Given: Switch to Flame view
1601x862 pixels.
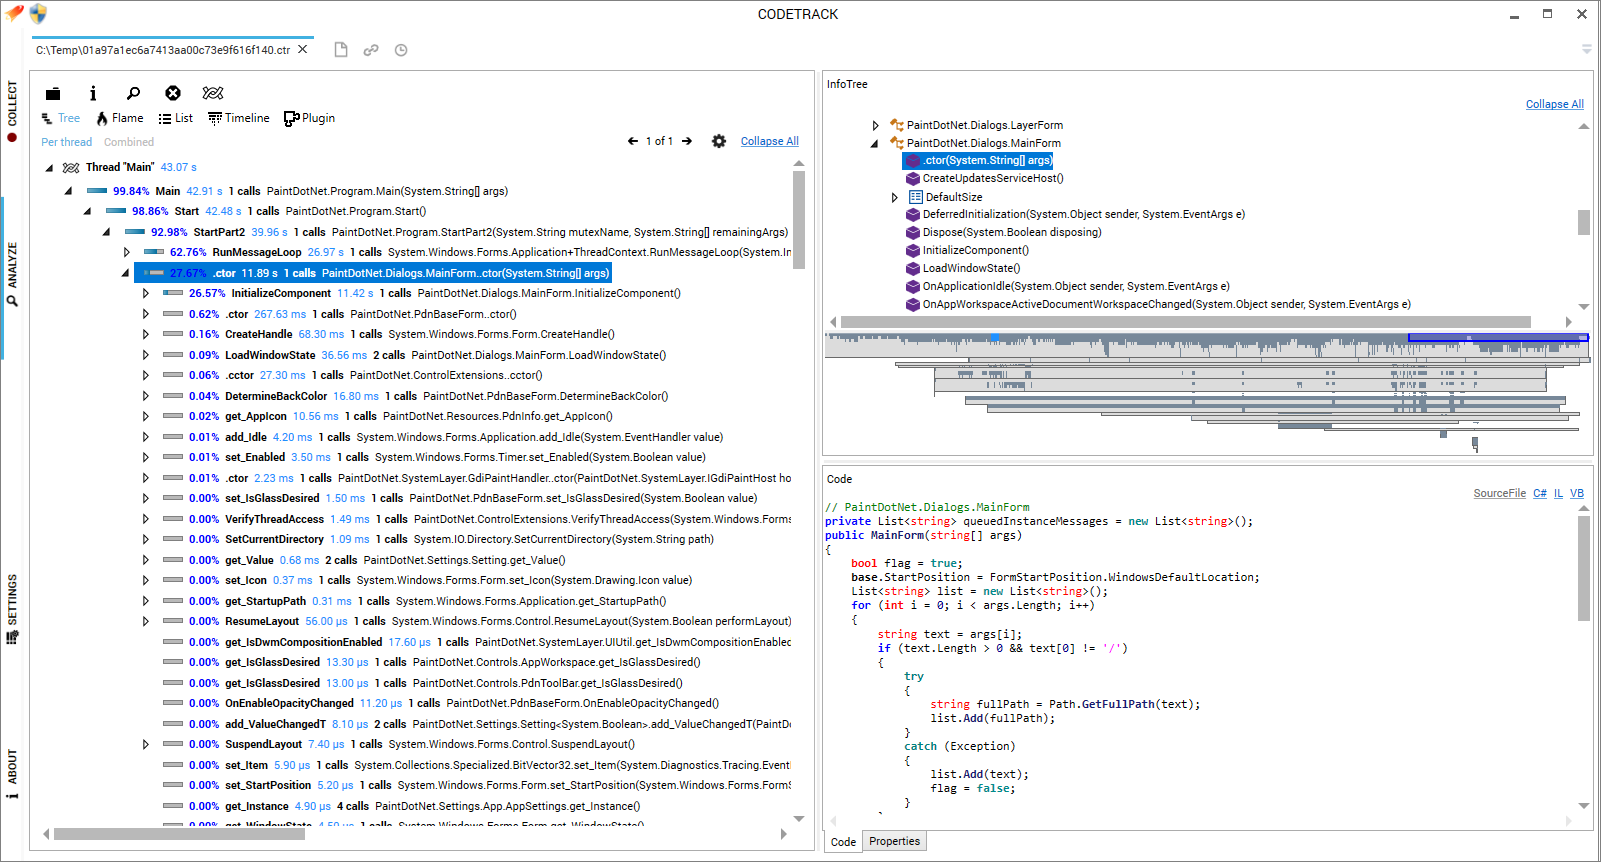Looking at the screenshot, I should tap(120, 118).
